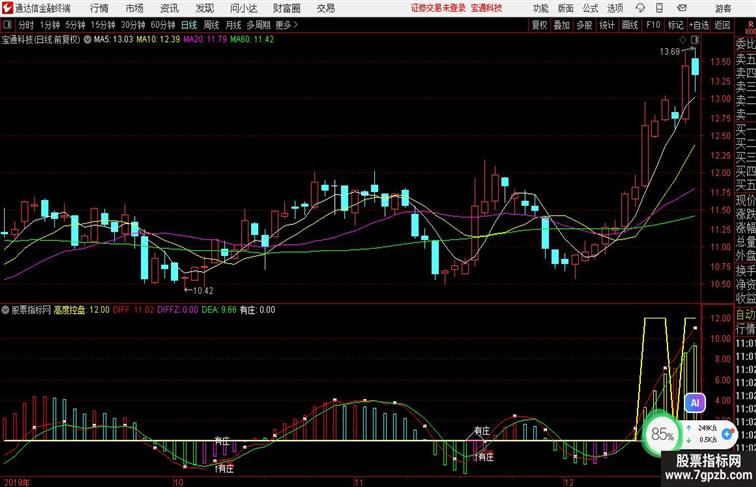This screenshot has width=756, height=487.
Task: Click the 13.69 high price label
Action: coord(670,52)
